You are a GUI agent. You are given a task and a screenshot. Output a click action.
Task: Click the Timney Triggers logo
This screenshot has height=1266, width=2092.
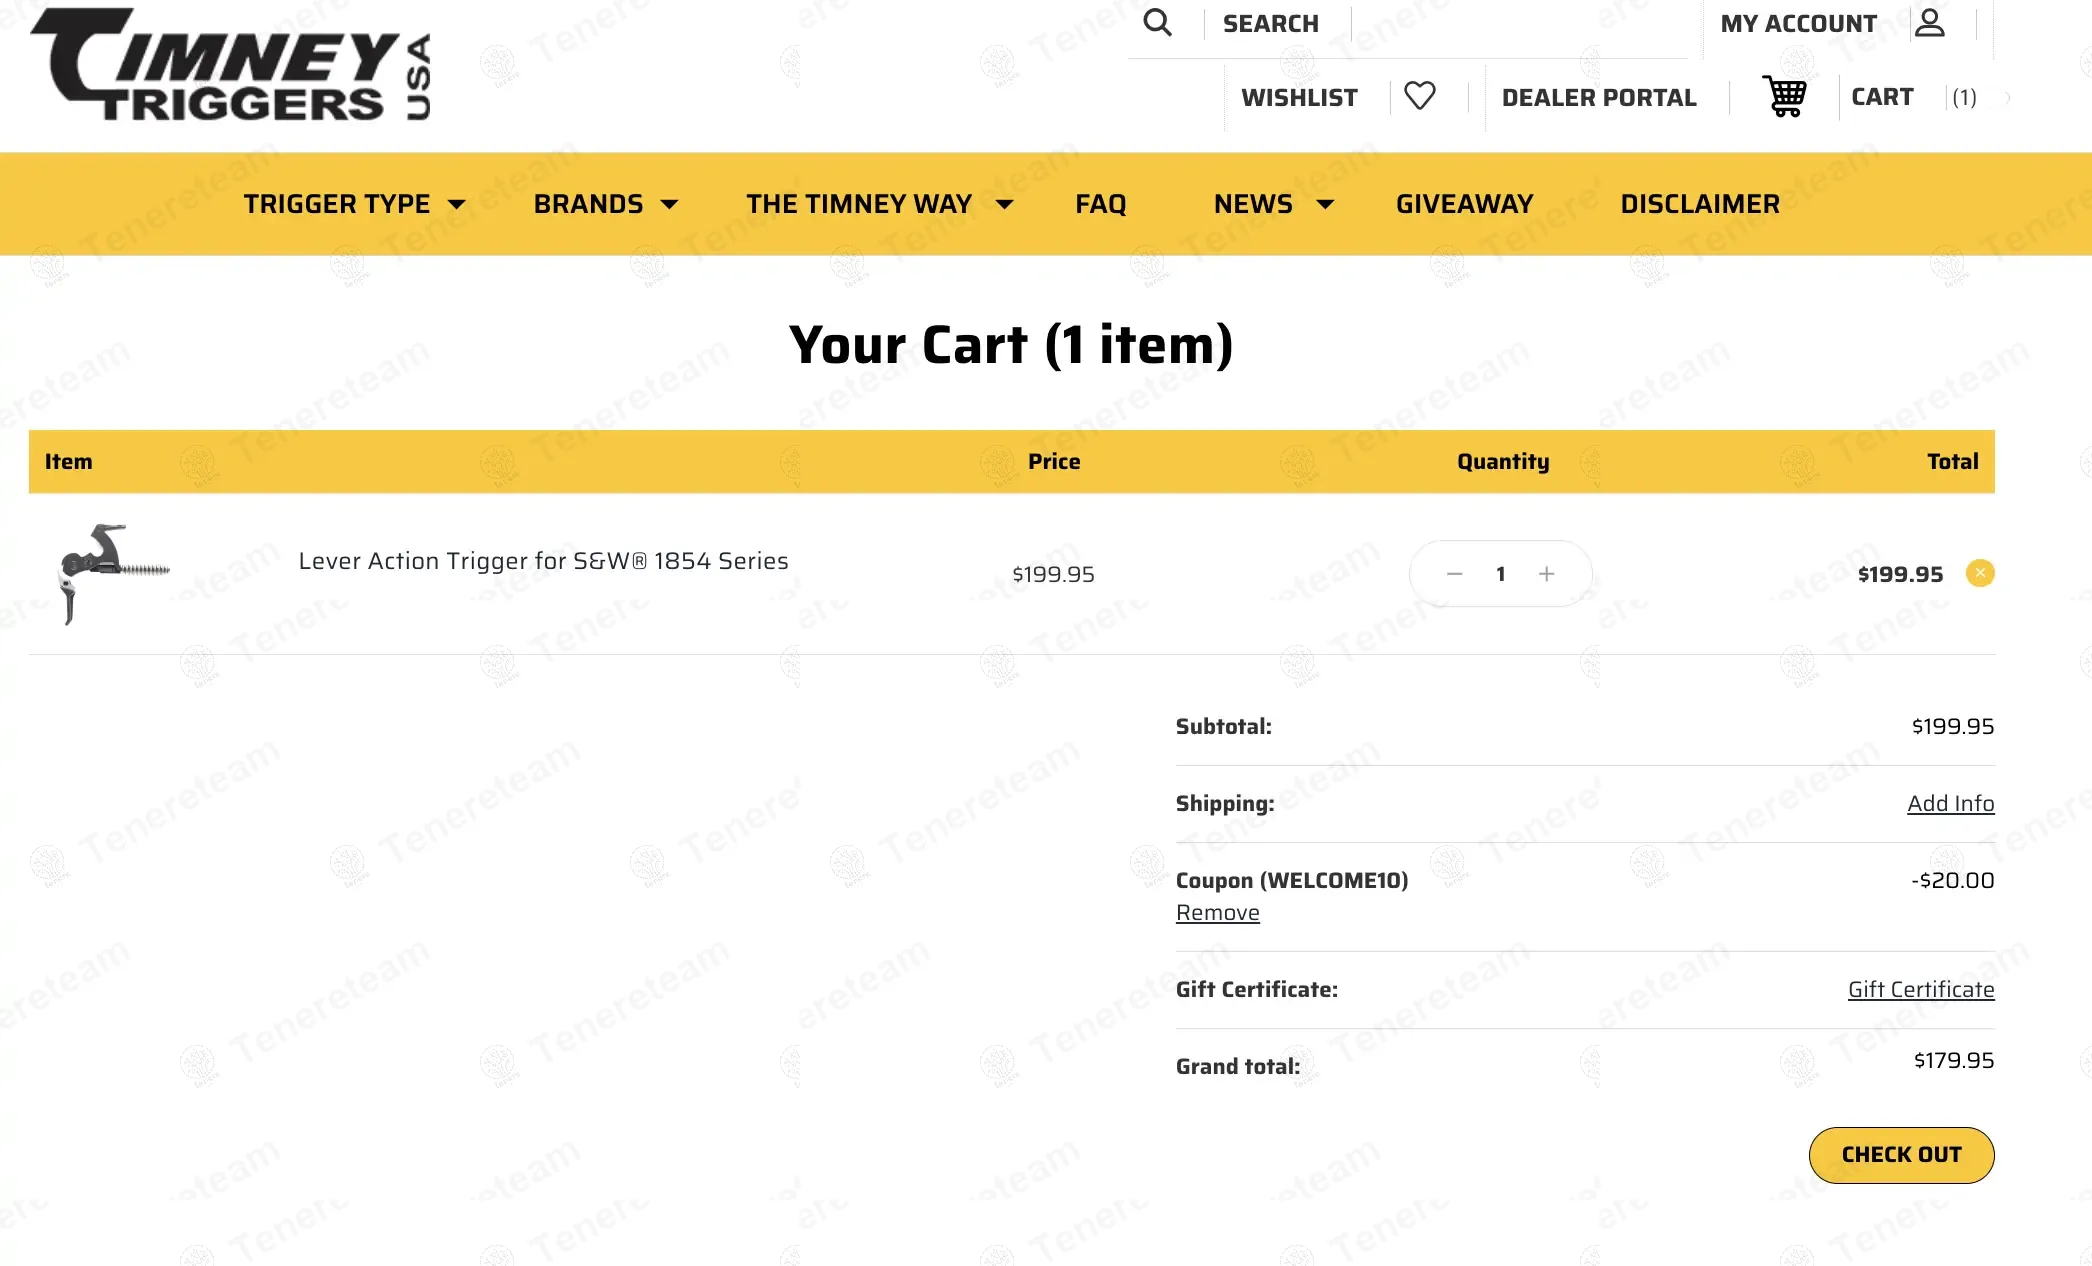click(x=230, y=66)
